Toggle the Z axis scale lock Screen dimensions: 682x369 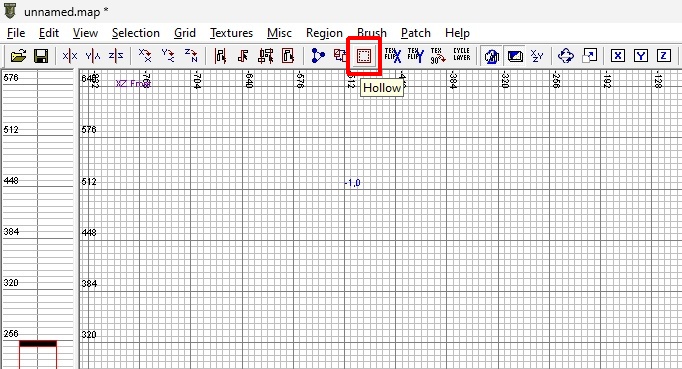(x=663, y=56)
